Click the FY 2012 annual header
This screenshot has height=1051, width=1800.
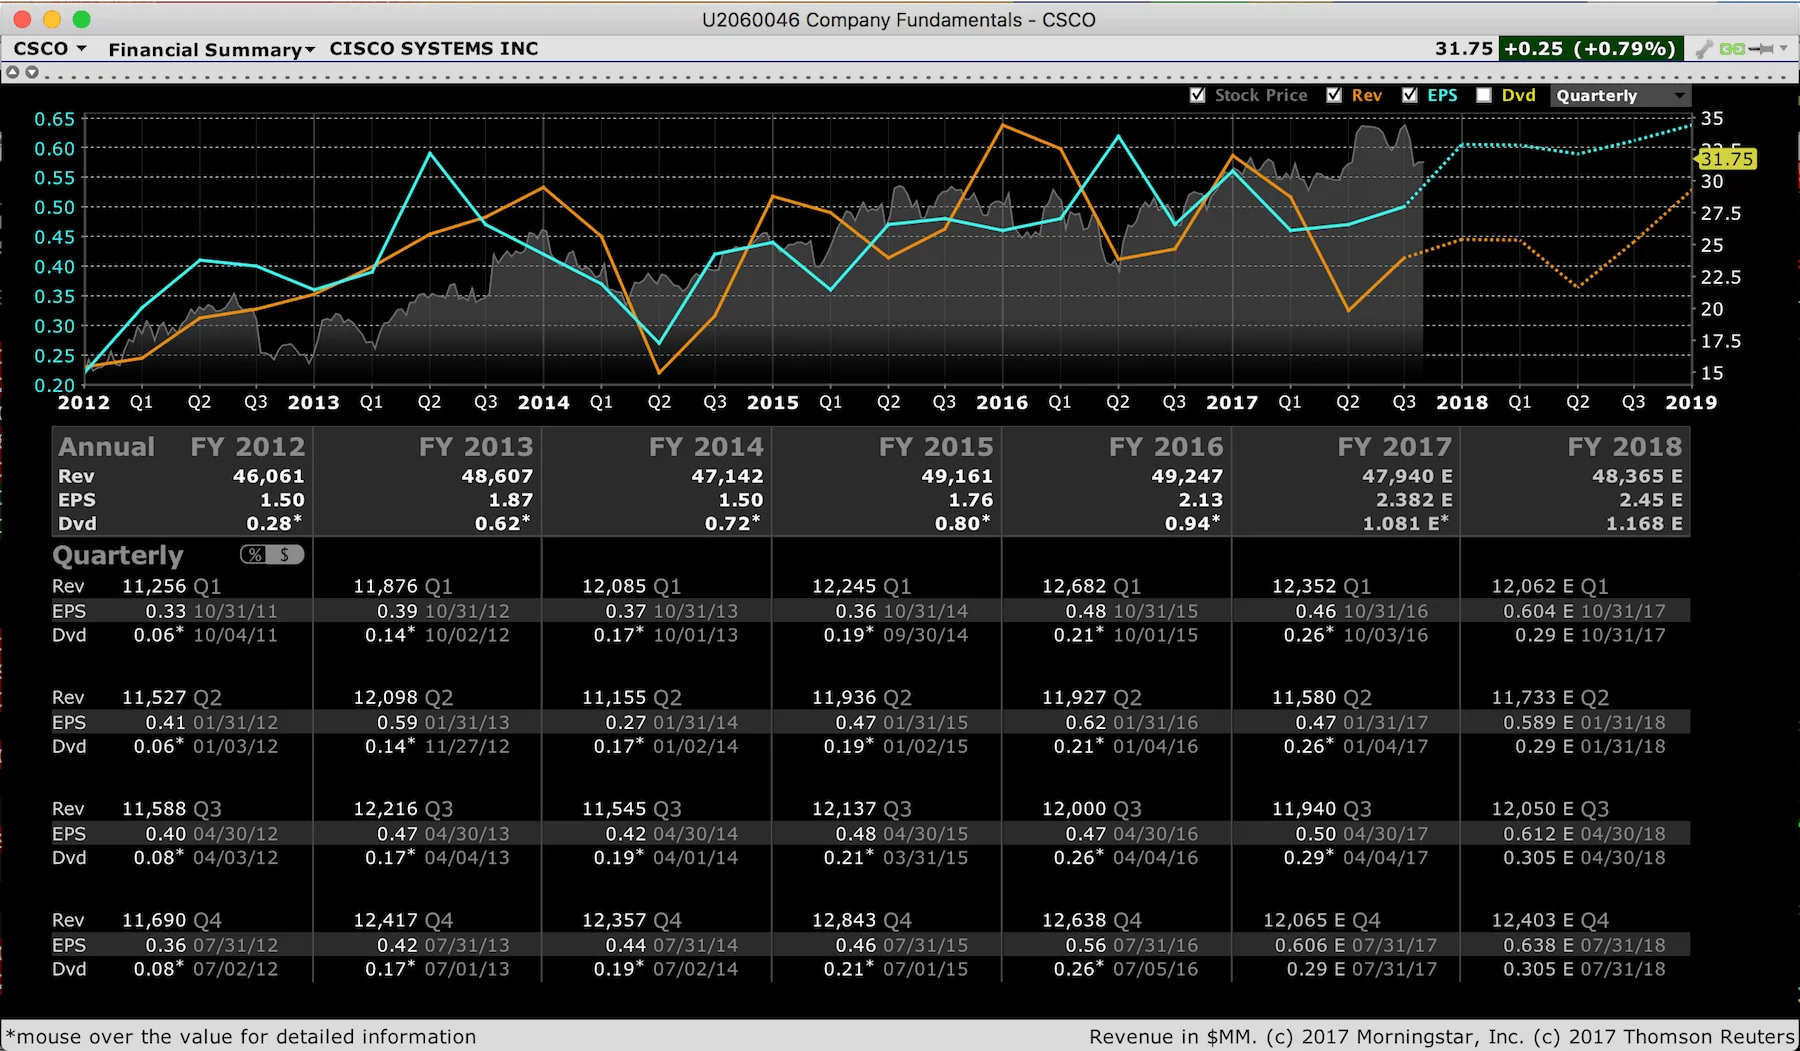[x=247, y=446]
